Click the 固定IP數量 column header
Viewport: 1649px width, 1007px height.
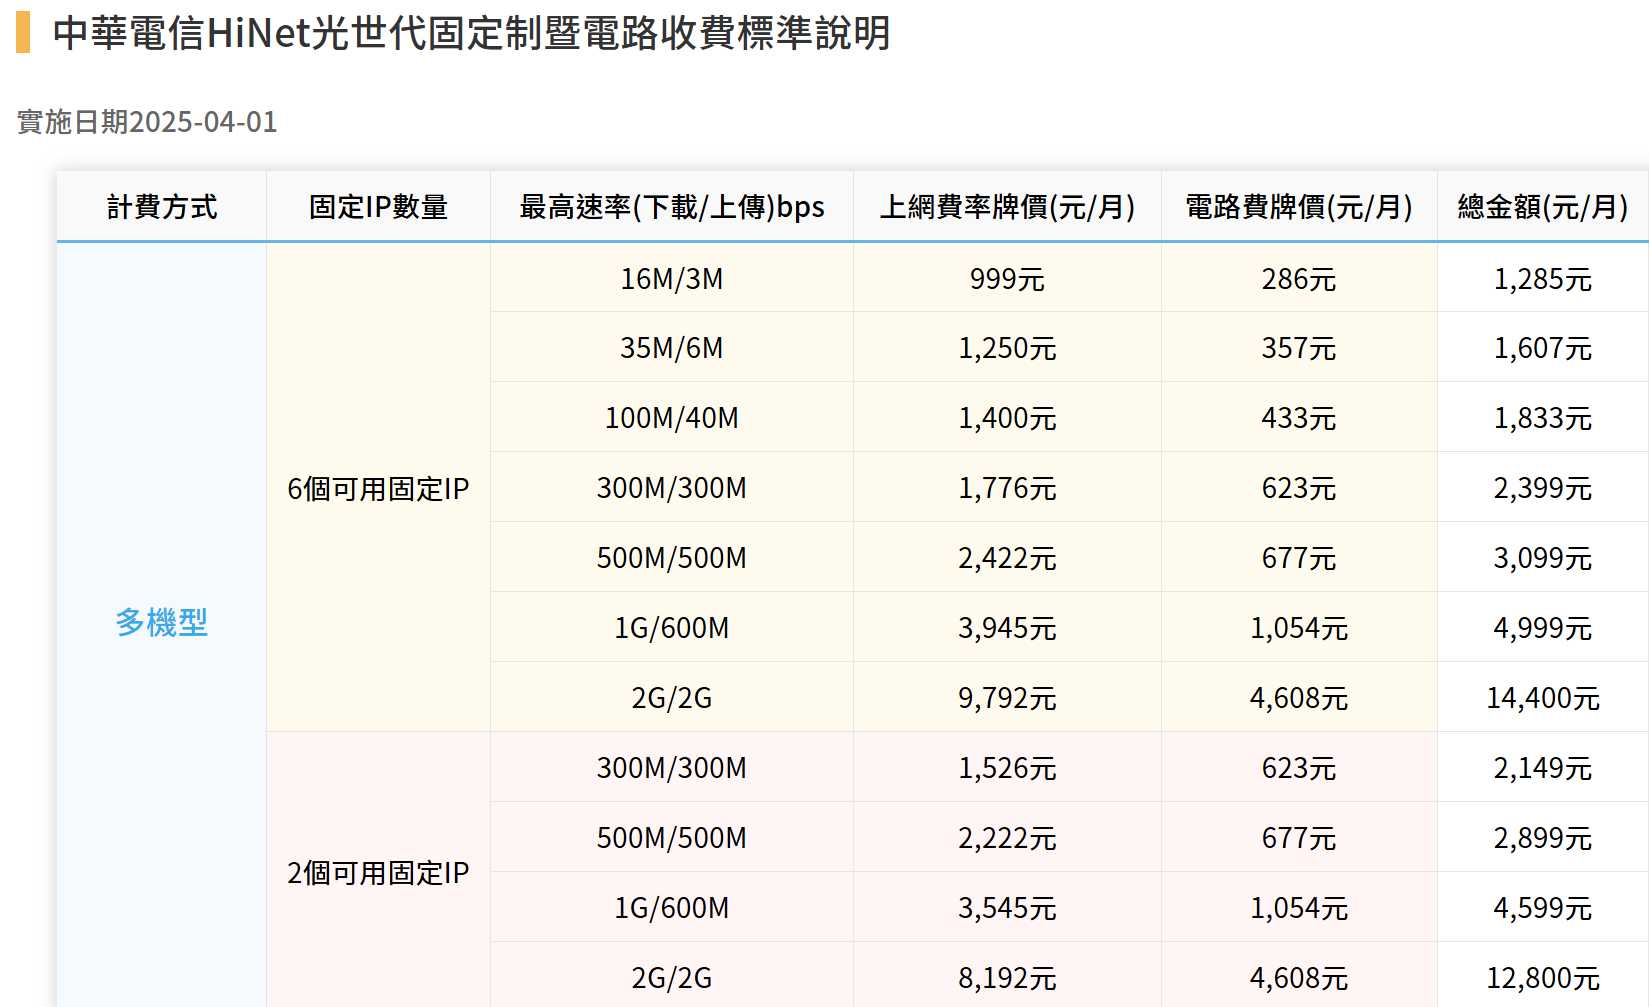click(x=378, y=207)
